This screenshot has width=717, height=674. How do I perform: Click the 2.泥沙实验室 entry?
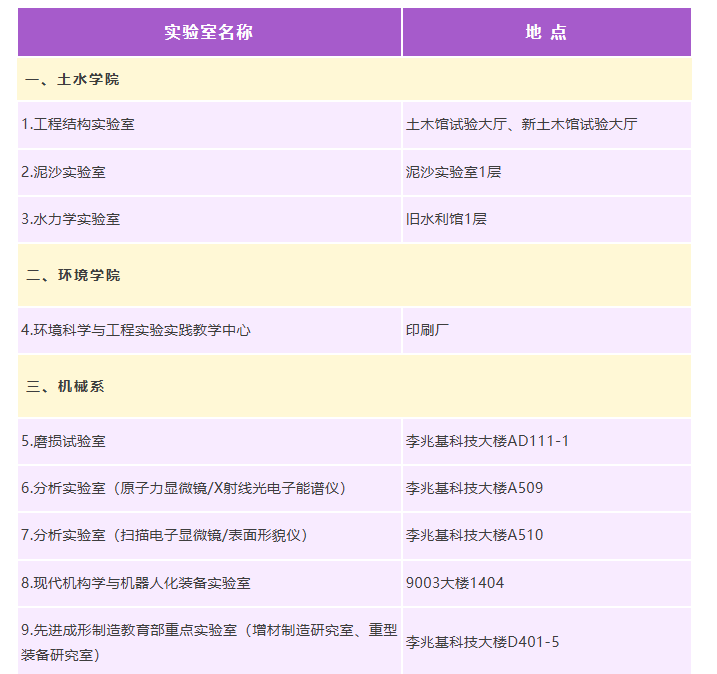point(63,171)
